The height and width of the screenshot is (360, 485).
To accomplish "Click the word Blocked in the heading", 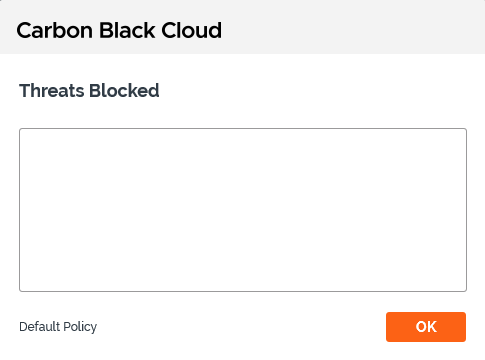I will tap(124, 91).
